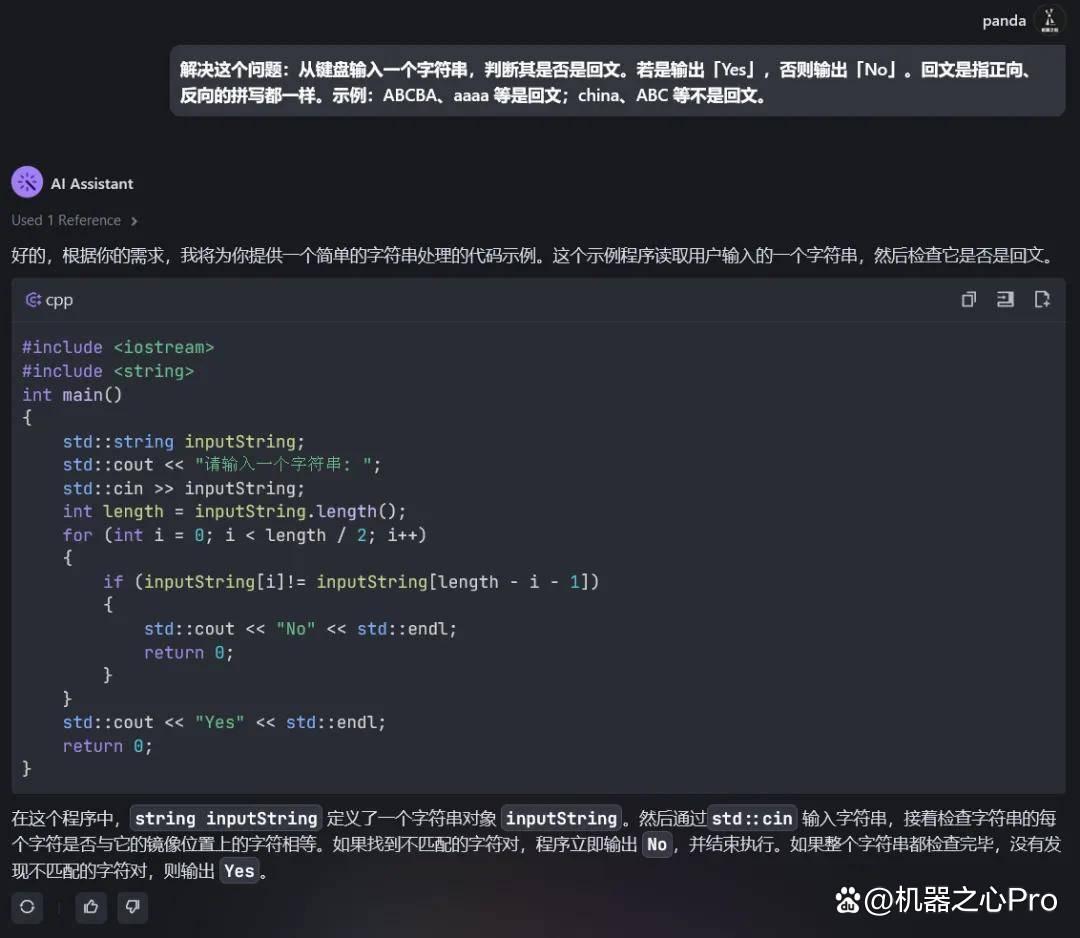Click the paw icon in watermark
Viewport: 1080px width, 938px height.
(x=847, y=899)
